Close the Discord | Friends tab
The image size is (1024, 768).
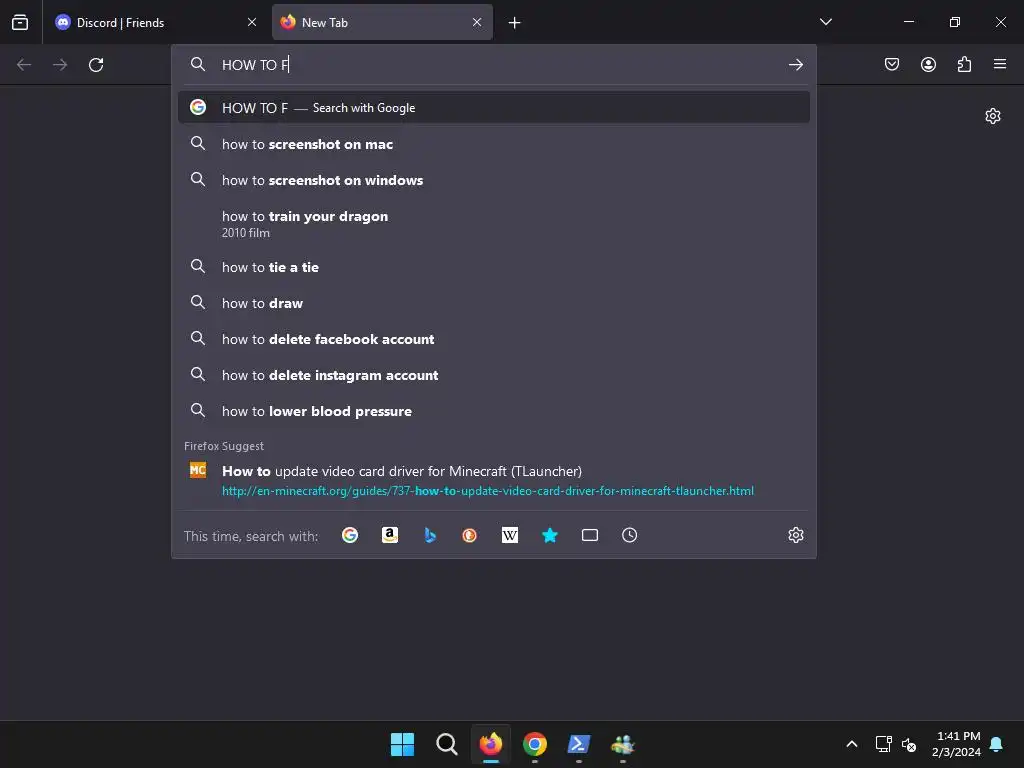pos(252,22)
